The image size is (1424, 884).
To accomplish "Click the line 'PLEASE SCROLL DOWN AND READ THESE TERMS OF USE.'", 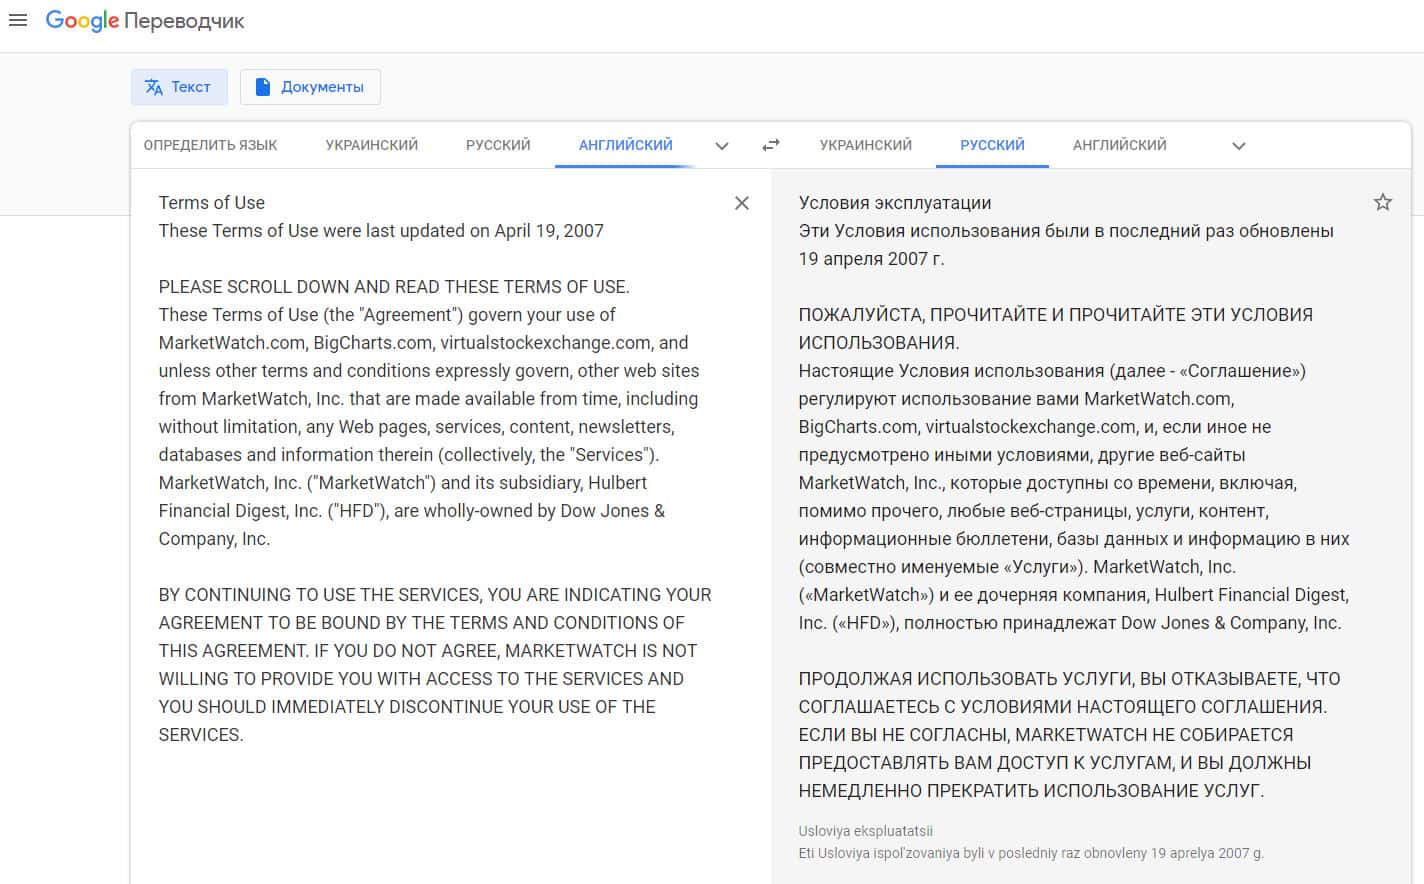I will click(394, 287).
